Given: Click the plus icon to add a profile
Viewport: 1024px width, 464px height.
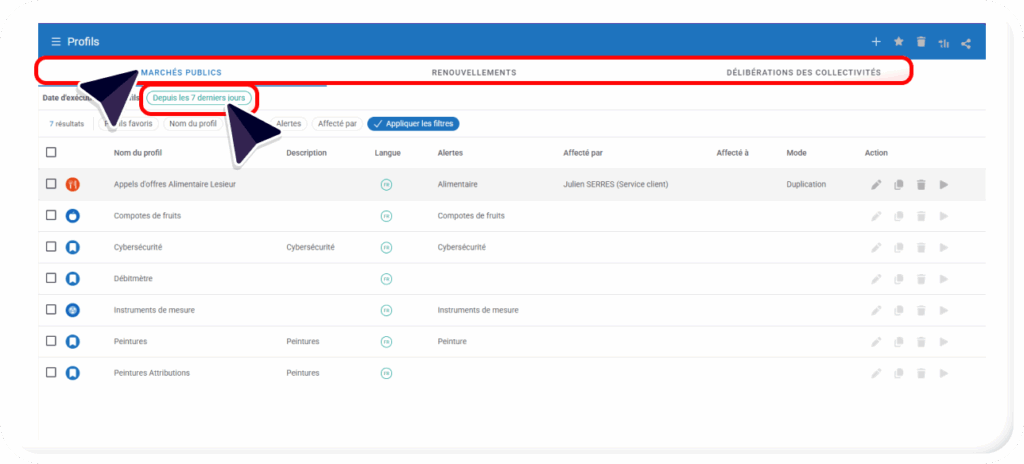Looking at the screenshot, I should [x=876, y=42].
